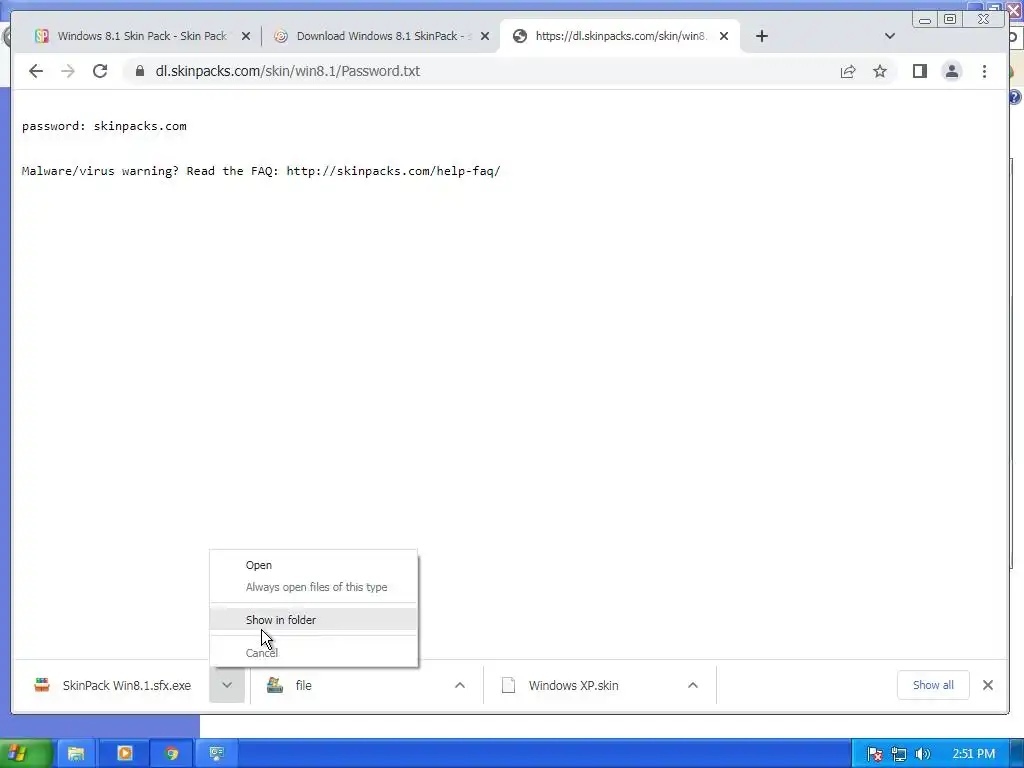
Task: Open File Explorer from the taskbar
Action: (76, 754)
